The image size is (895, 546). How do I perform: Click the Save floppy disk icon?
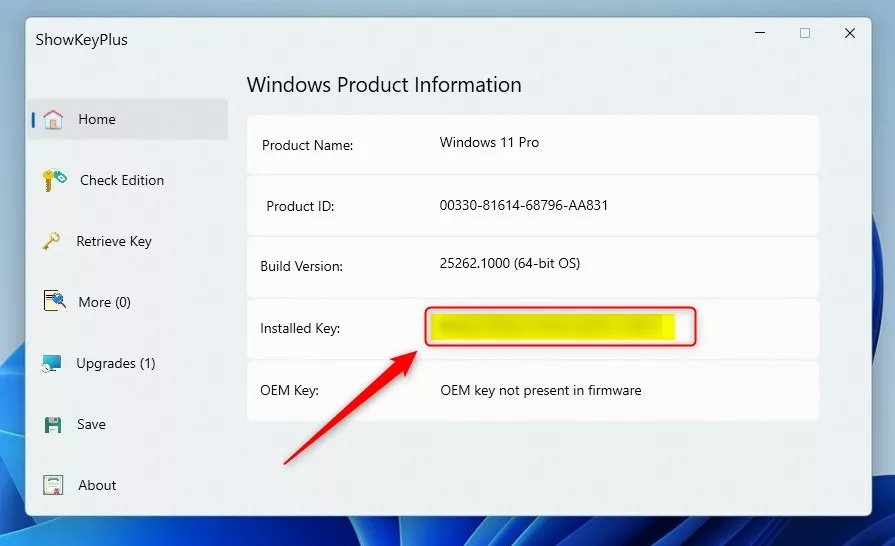(x=53, y=424)
